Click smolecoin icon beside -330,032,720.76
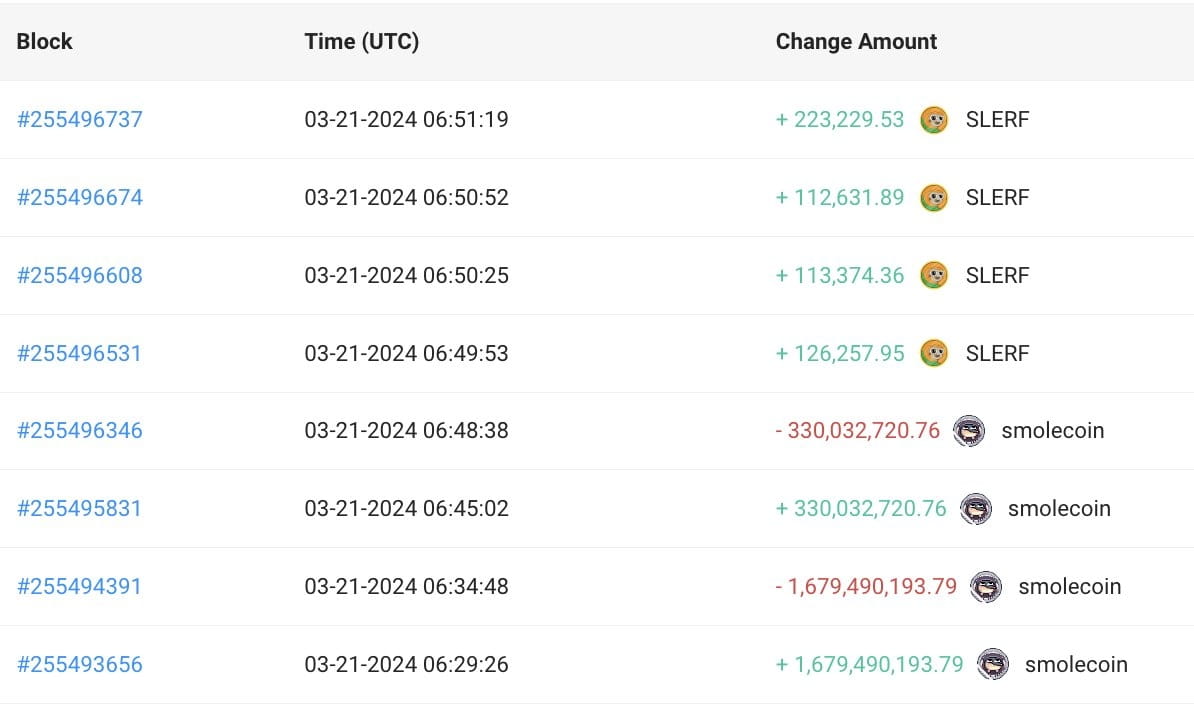Viewport: 1194px width, 710px height. (969, 431)
